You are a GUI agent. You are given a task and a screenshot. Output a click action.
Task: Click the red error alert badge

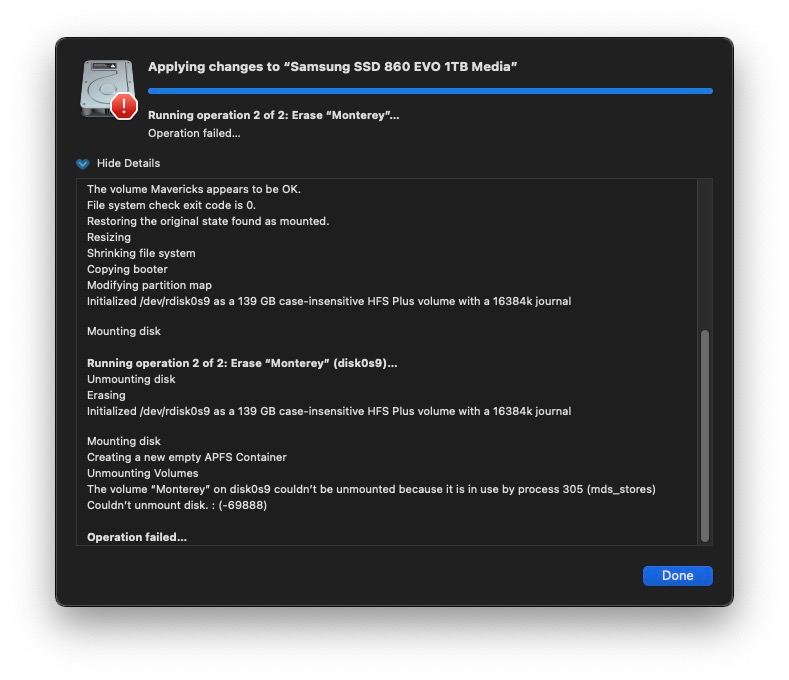124,106
